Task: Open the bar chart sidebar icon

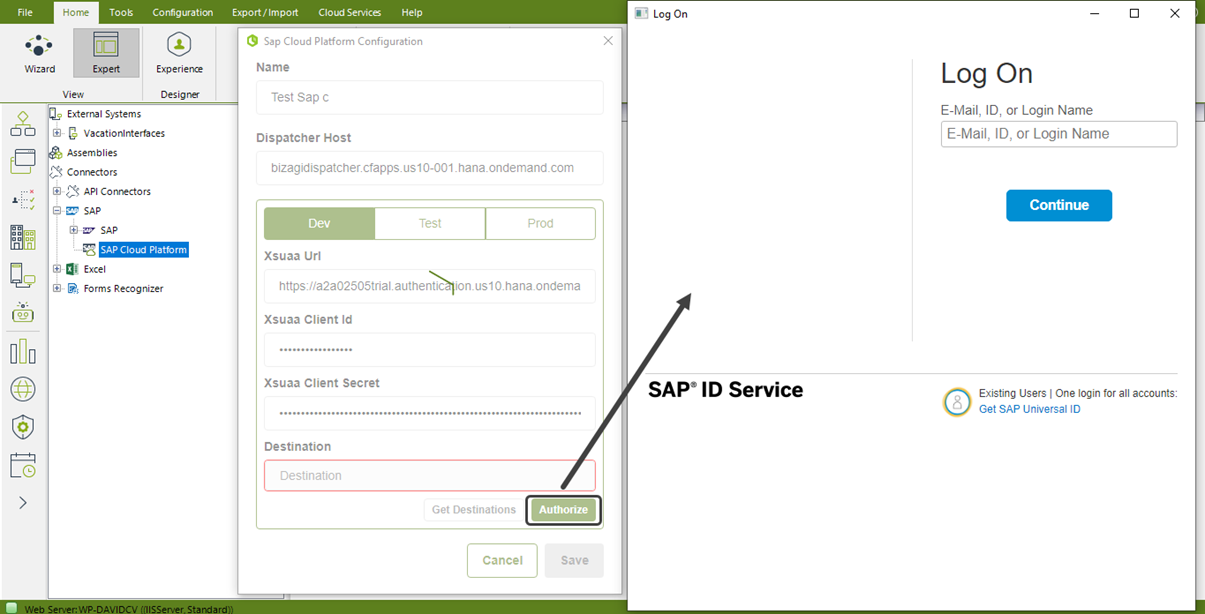Action: [23, 352]
